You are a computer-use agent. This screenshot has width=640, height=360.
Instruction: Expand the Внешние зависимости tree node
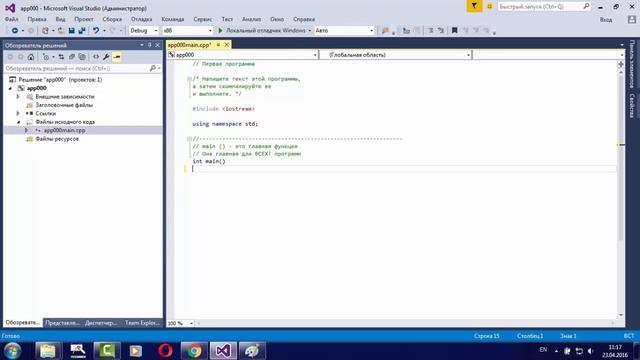(x=18, y=97)
